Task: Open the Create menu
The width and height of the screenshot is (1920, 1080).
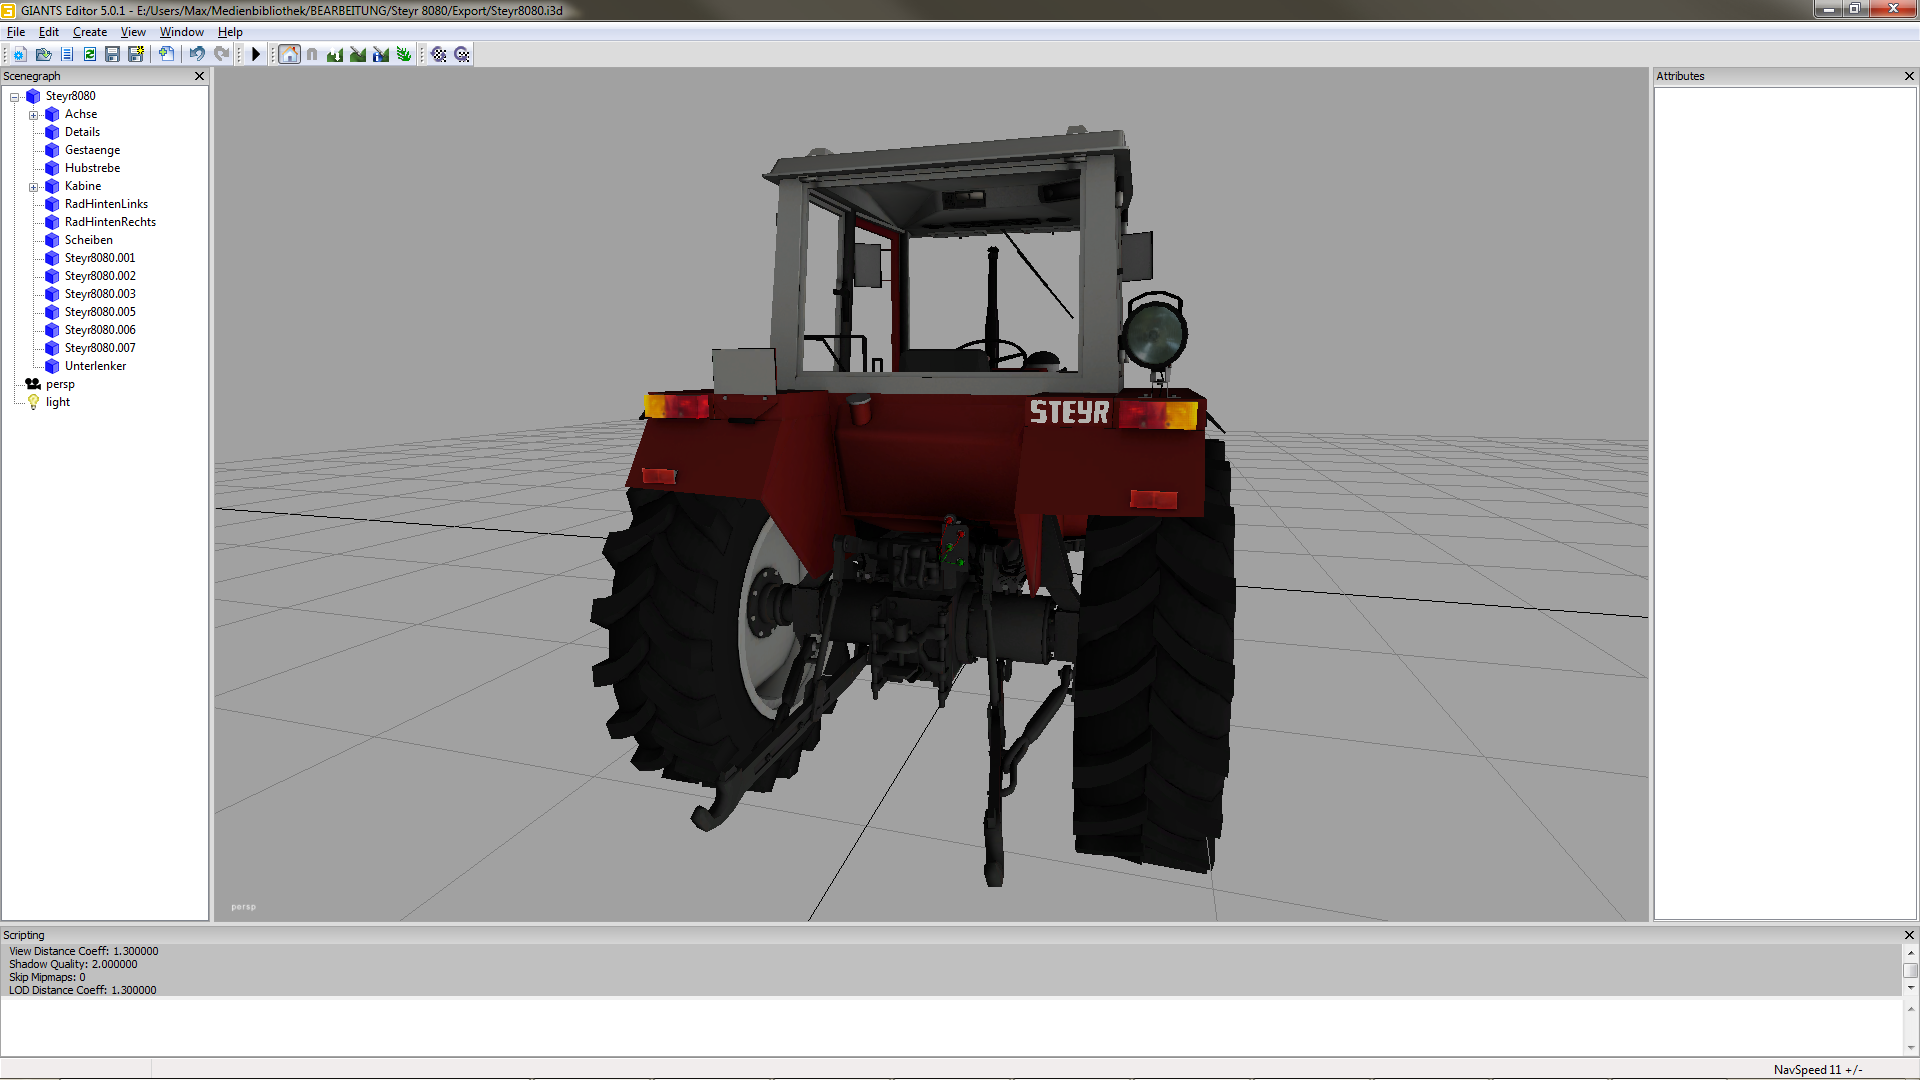Action: pyautogui.click(x=90, y=32)
